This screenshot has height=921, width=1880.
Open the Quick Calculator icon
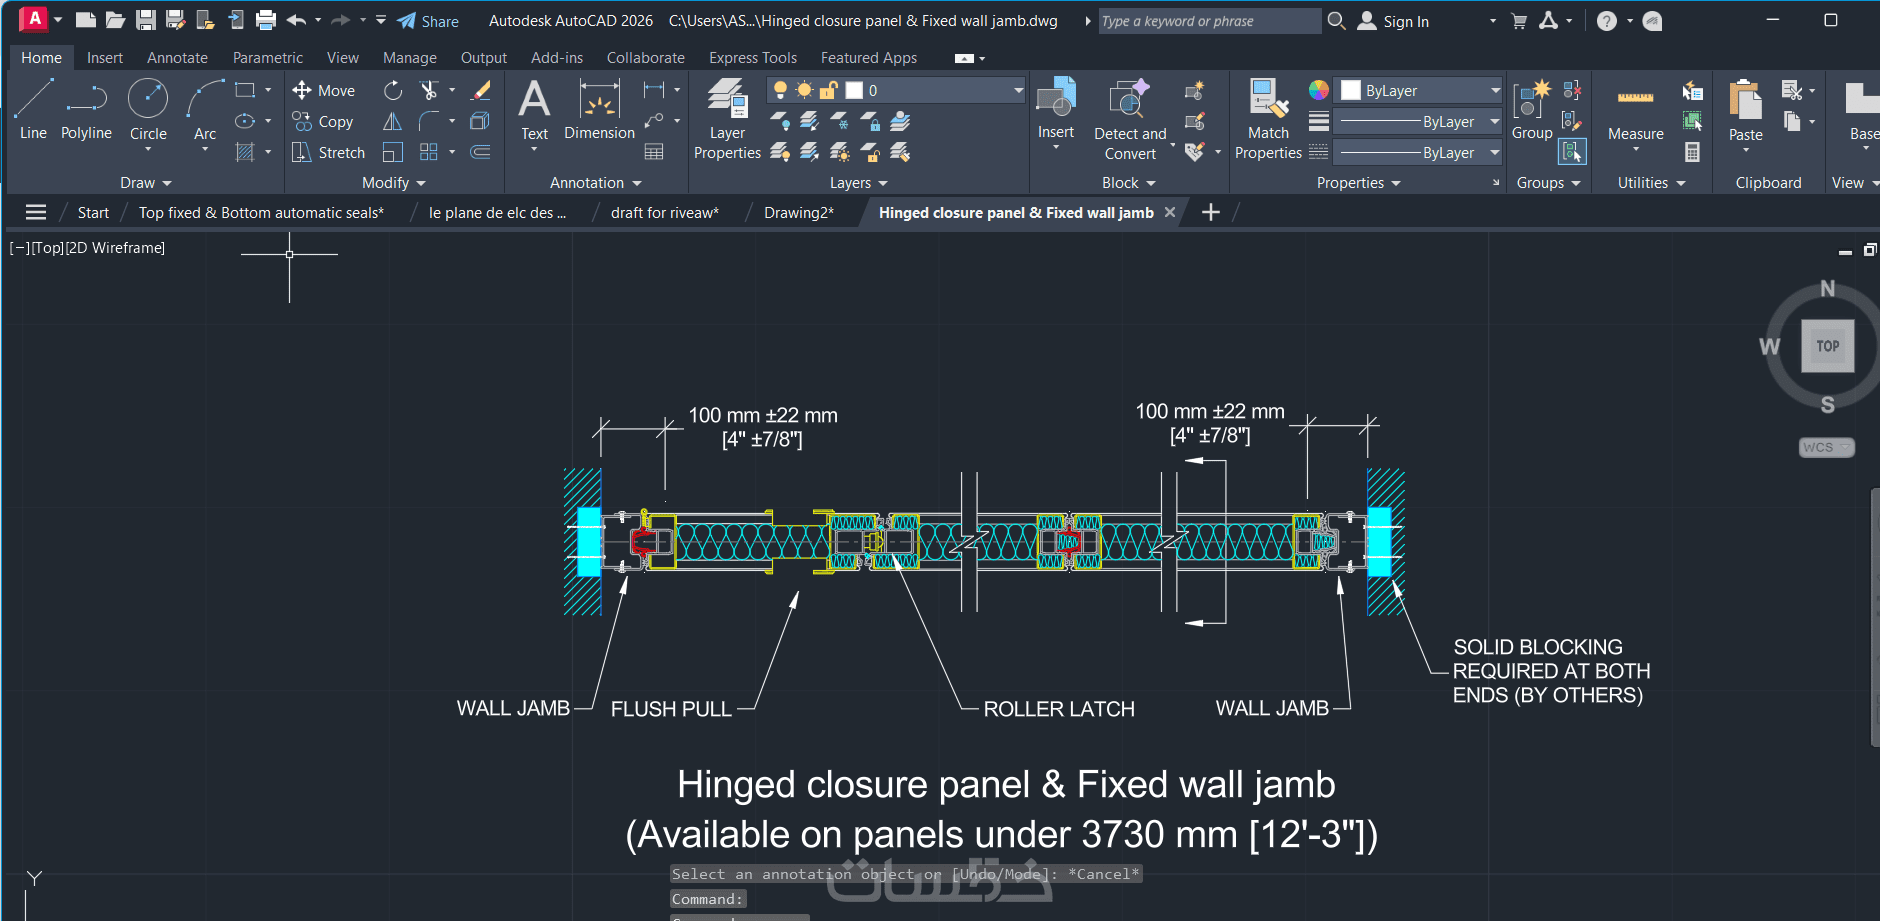pyautogui.click(x=1692, y=152)
